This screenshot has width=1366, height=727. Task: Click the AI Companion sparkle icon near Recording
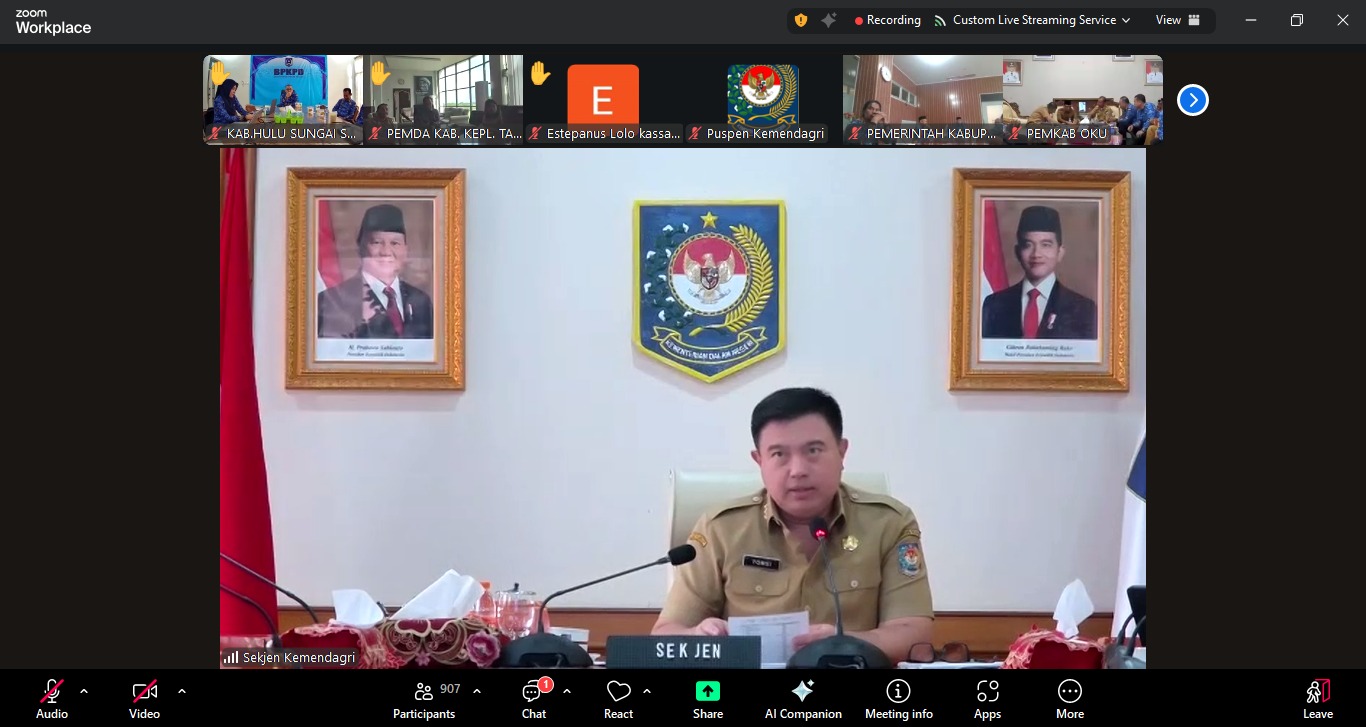coord(828,19)
